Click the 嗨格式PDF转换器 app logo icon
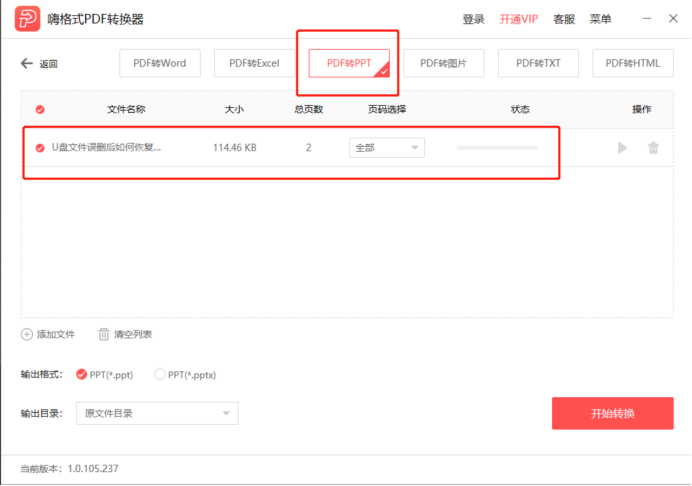692x486 pixels. point(27,19)
